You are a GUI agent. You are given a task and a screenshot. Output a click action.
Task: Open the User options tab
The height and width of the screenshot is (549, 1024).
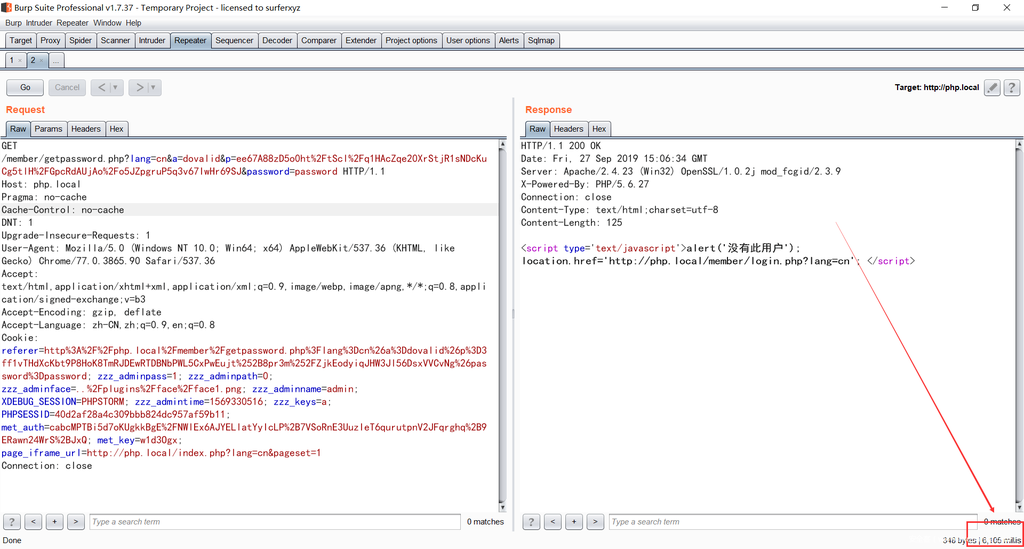(468, 40)
